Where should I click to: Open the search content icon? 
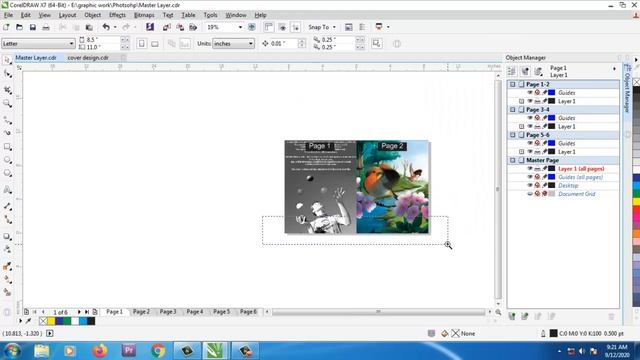coord(150,27)
